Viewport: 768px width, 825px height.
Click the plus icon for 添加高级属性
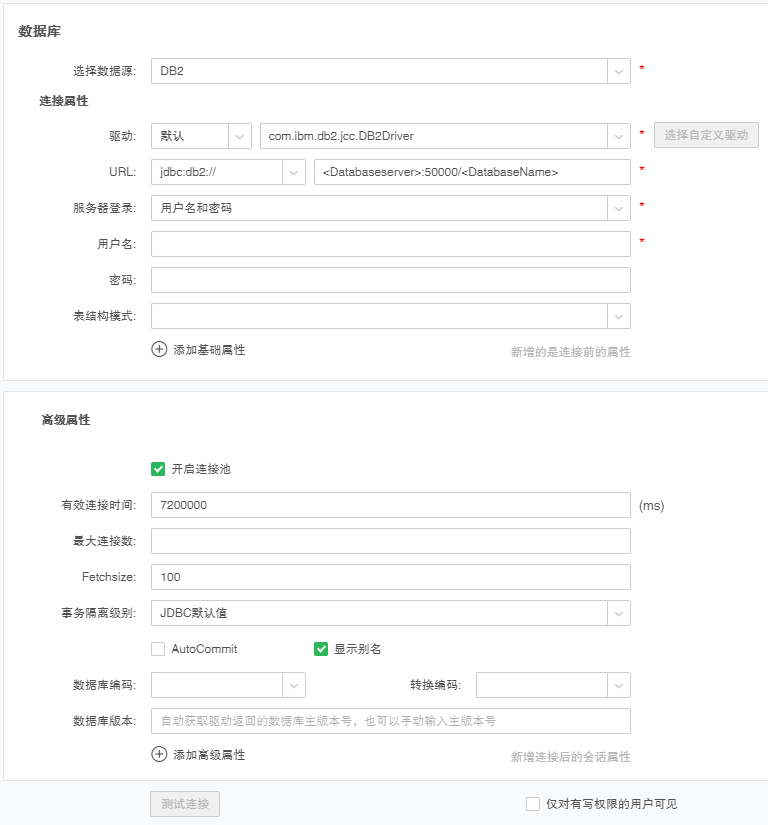(159, 754)
